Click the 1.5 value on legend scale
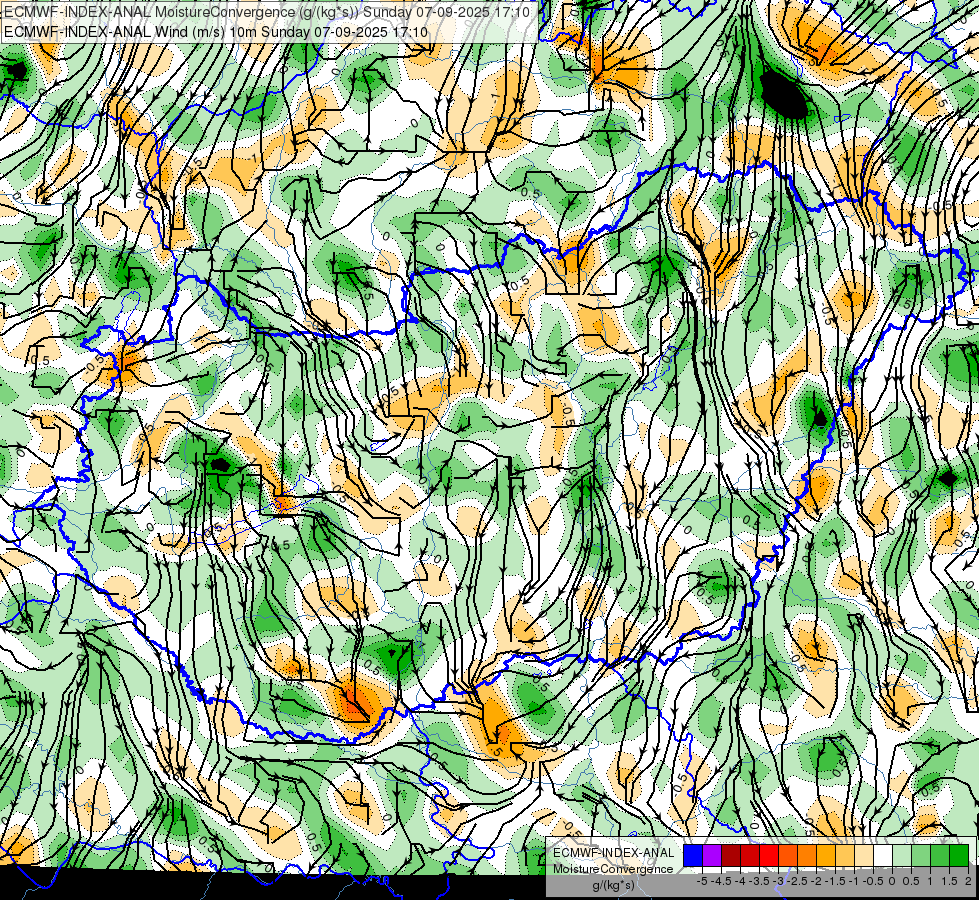This screenshot has height=900, width=979. click(949, 881)
